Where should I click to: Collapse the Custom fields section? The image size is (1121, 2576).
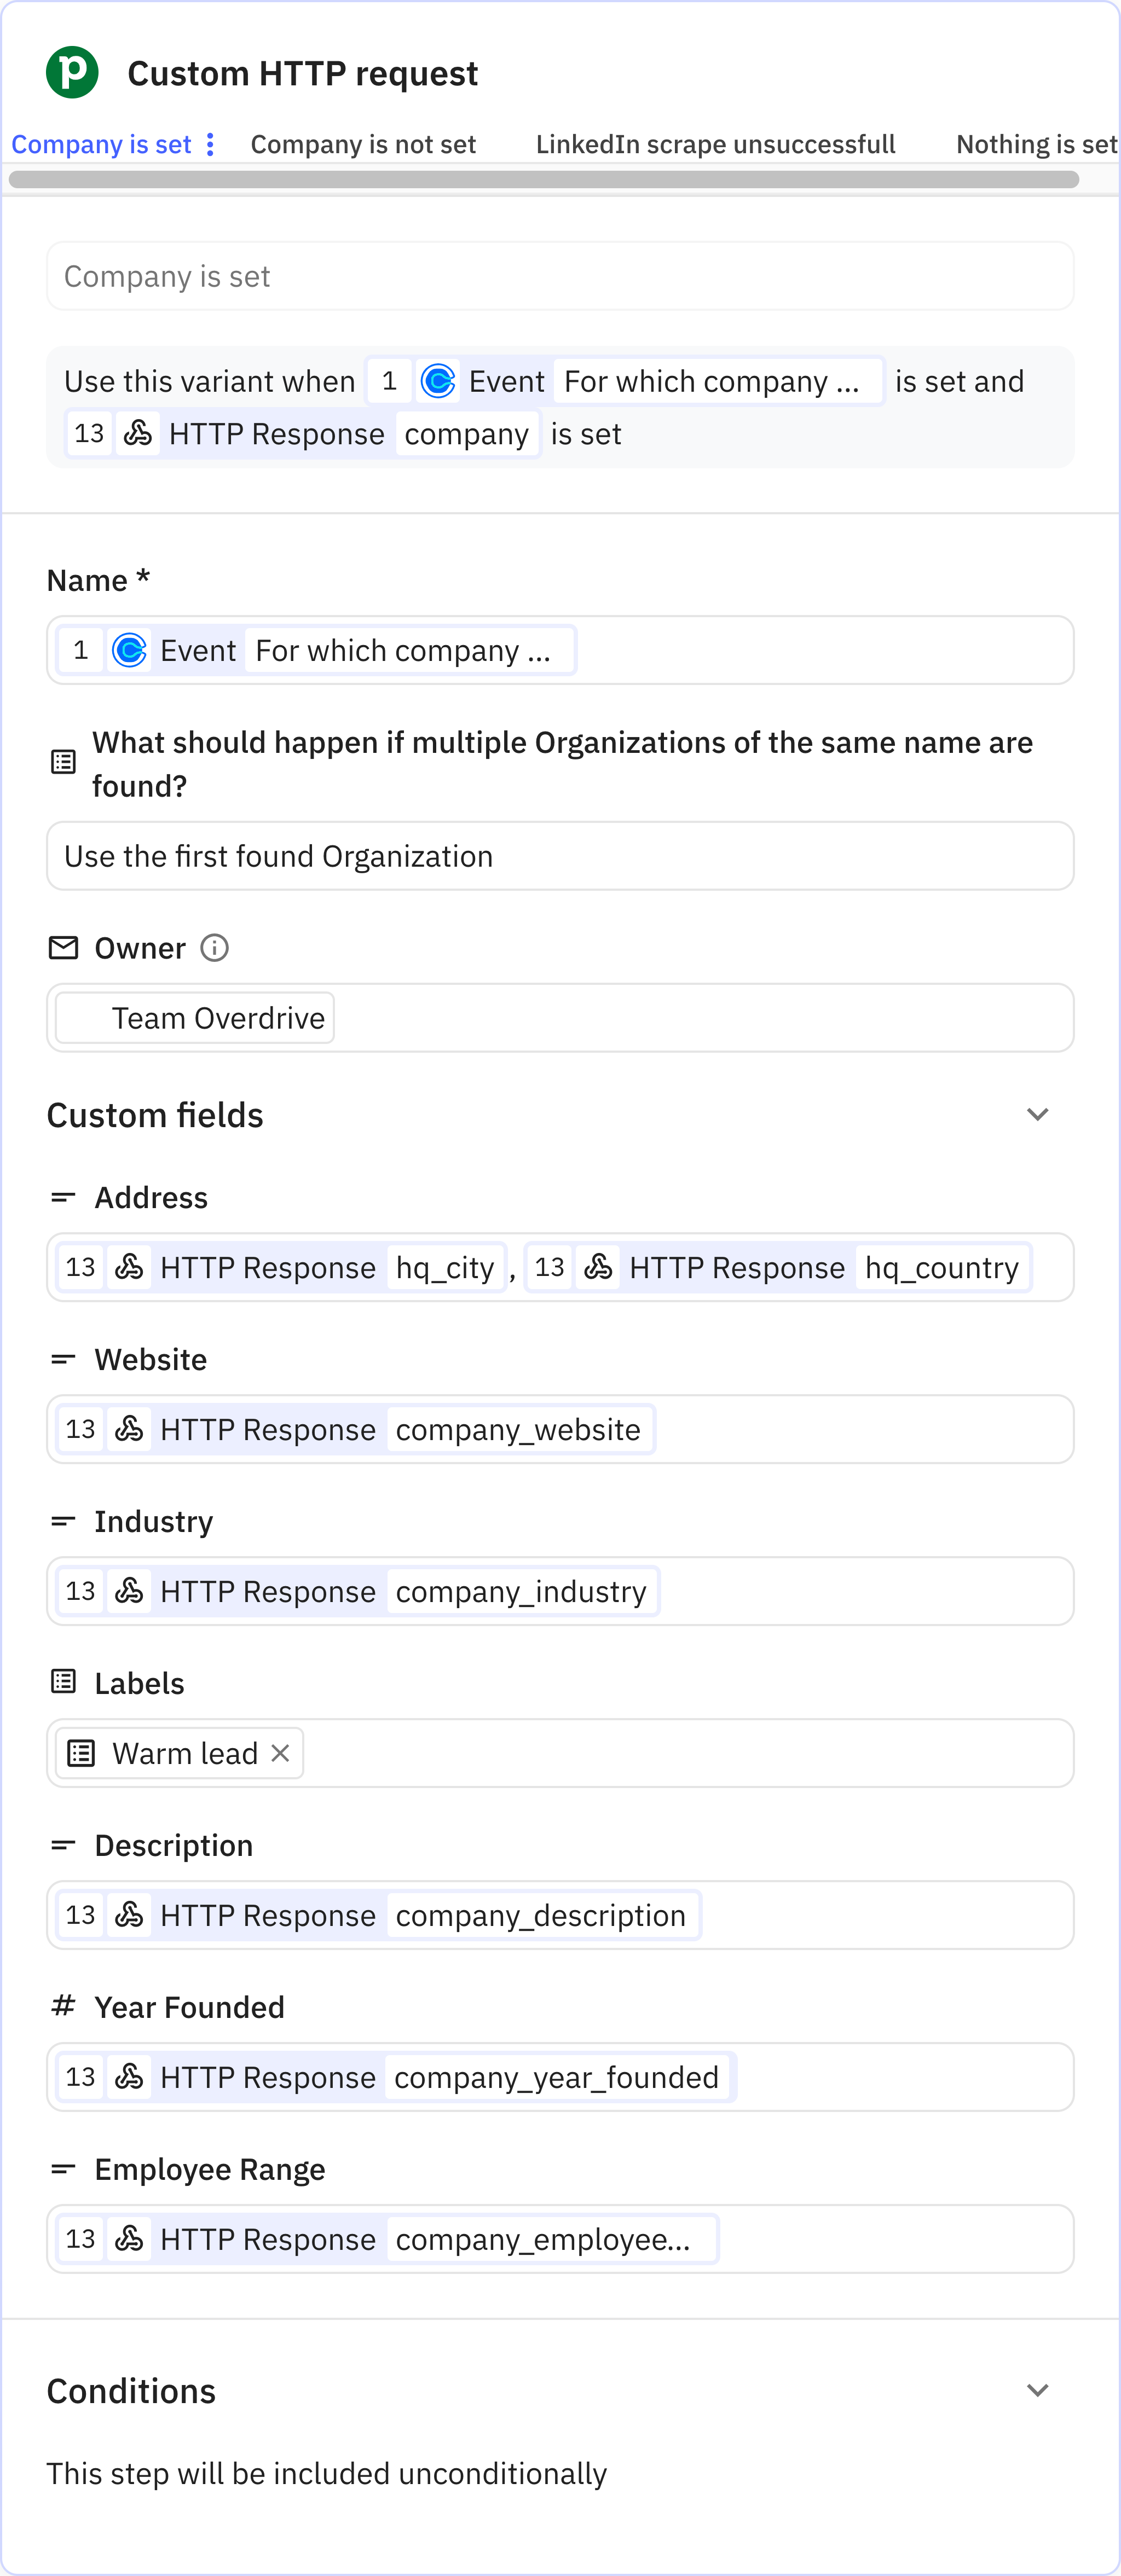(x=1038, y=1114)
